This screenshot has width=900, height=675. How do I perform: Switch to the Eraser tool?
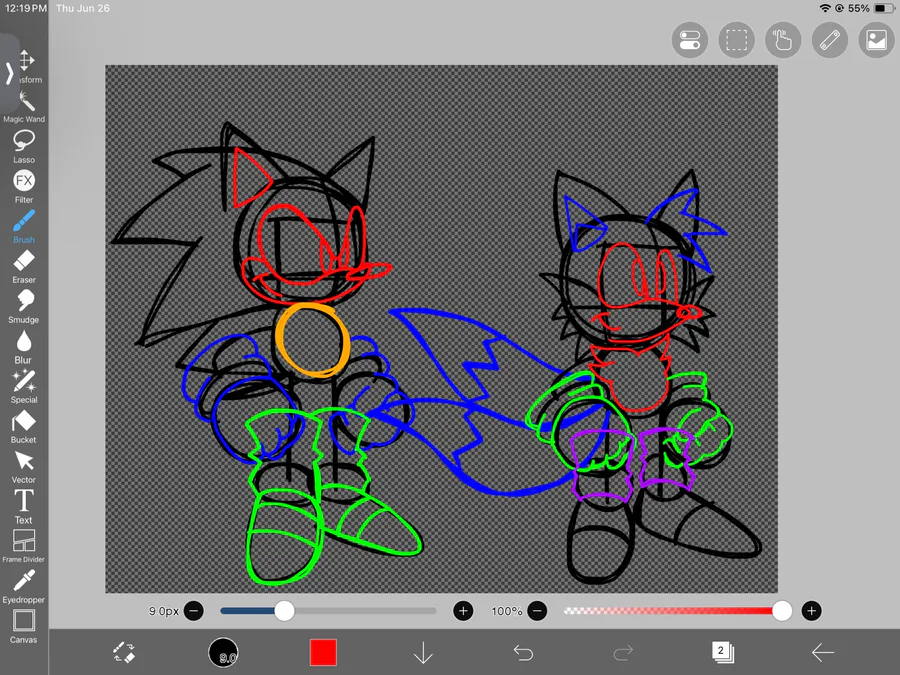coord(24,267)
